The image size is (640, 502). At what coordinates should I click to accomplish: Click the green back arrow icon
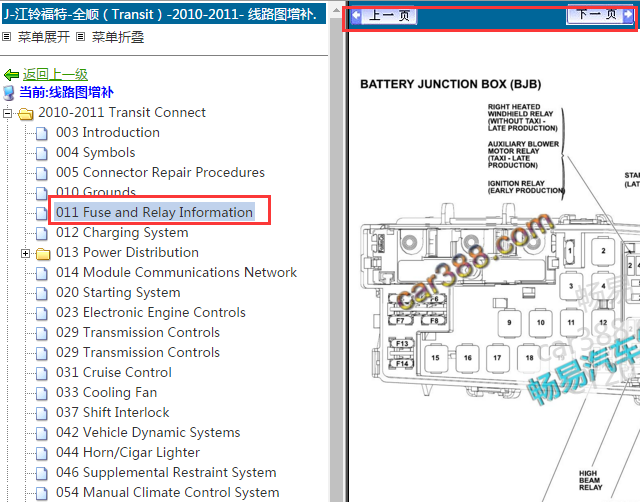[11, 75]
